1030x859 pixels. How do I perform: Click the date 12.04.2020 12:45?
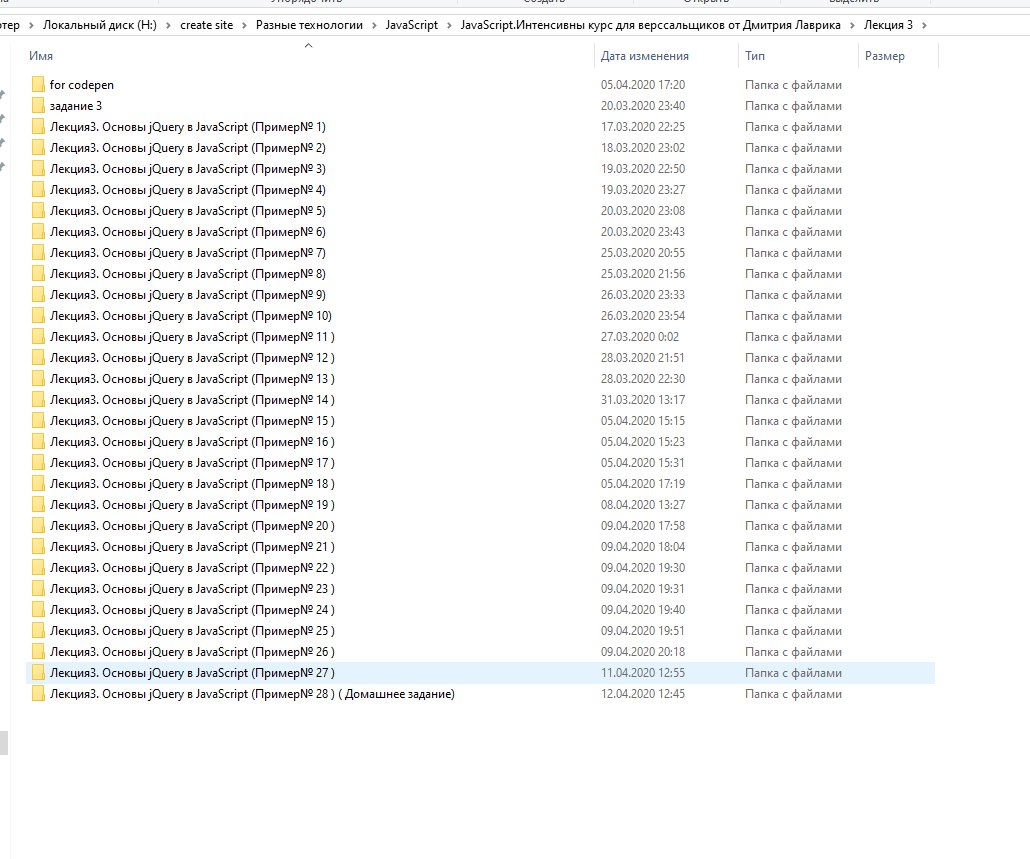(x=642, y=694)
